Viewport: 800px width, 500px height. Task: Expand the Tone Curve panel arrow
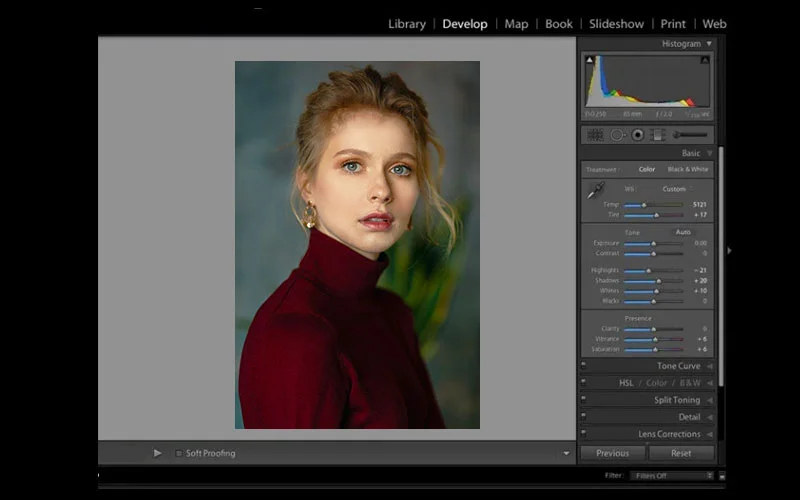click(709, 366)
